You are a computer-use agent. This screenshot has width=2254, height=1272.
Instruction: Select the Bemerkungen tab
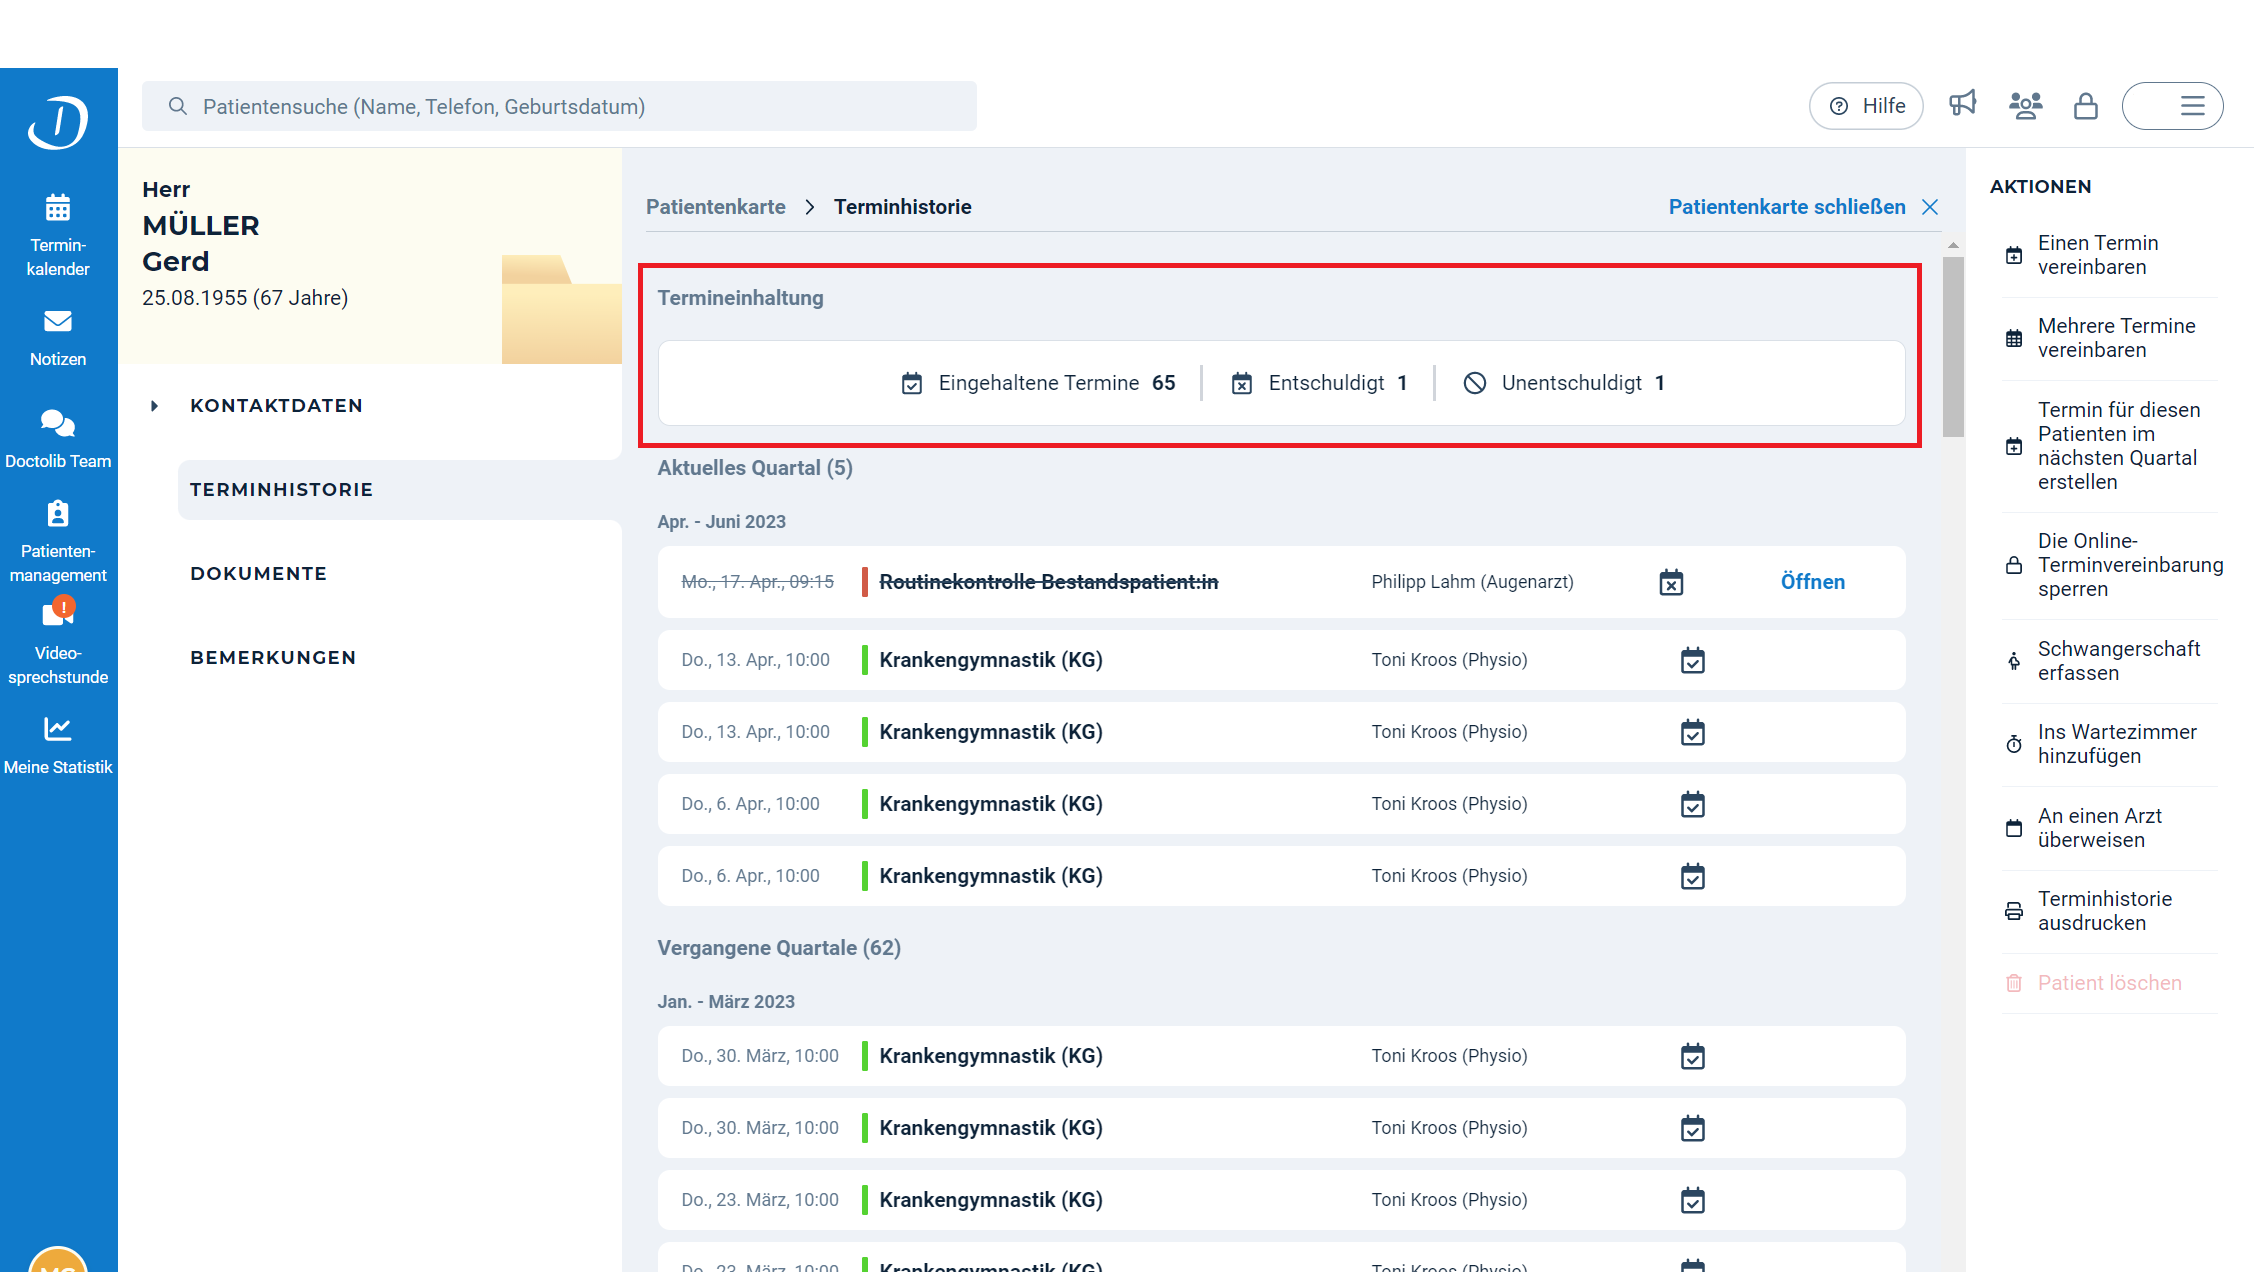(273, 657)
